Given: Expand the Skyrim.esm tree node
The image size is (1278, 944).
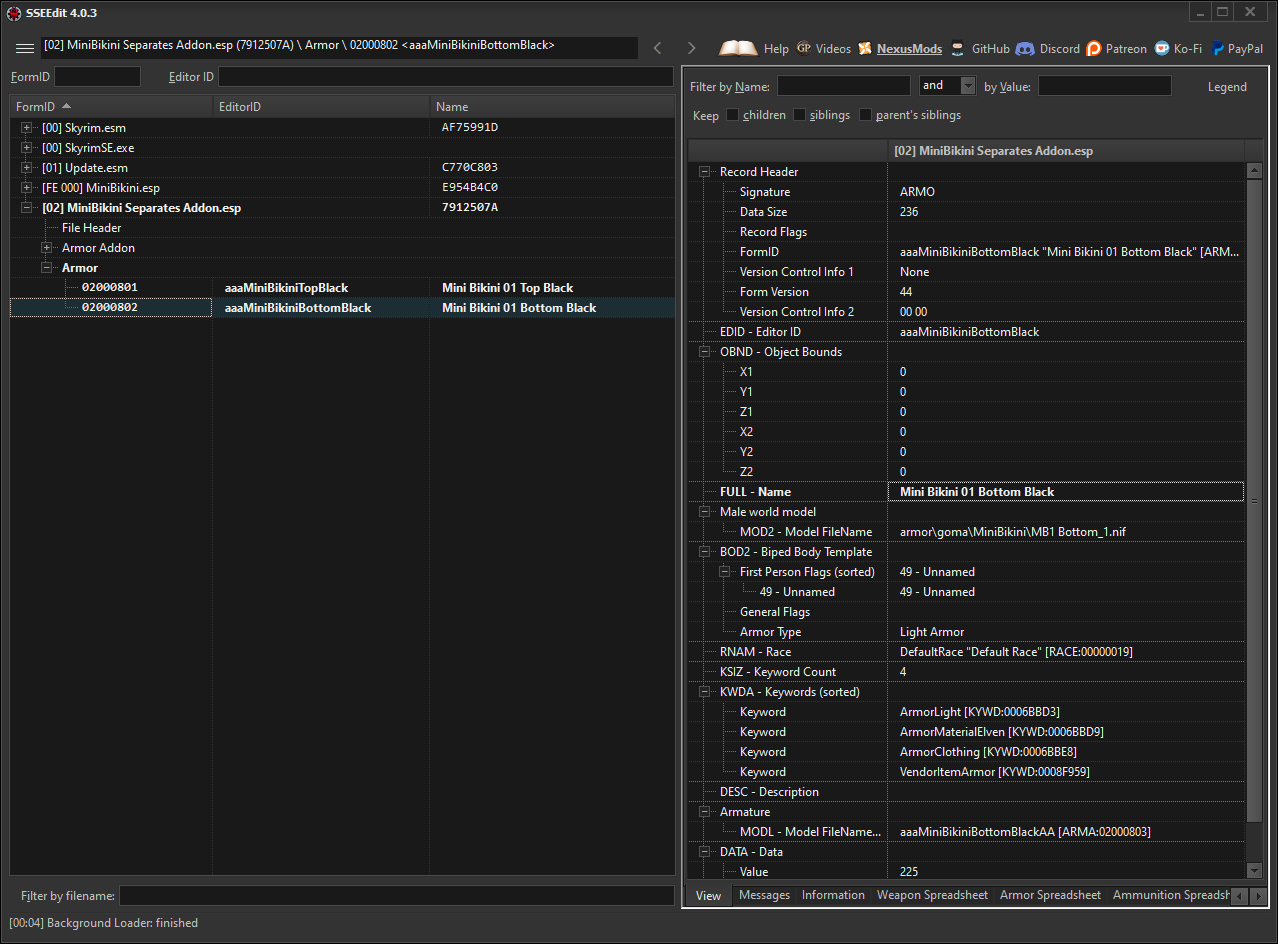Looking at the screenshot, I should click(27, 128).
